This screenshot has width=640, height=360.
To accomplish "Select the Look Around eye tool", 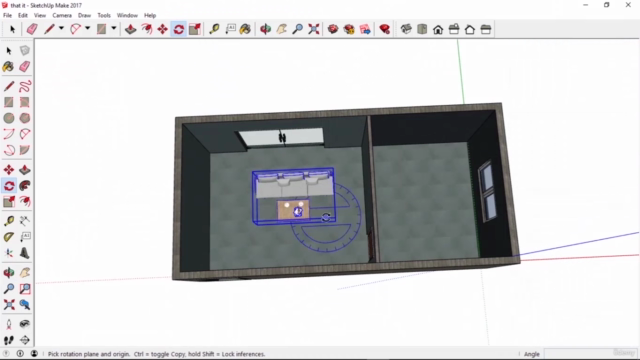I will pyautogui.click(x=24, y=324).
